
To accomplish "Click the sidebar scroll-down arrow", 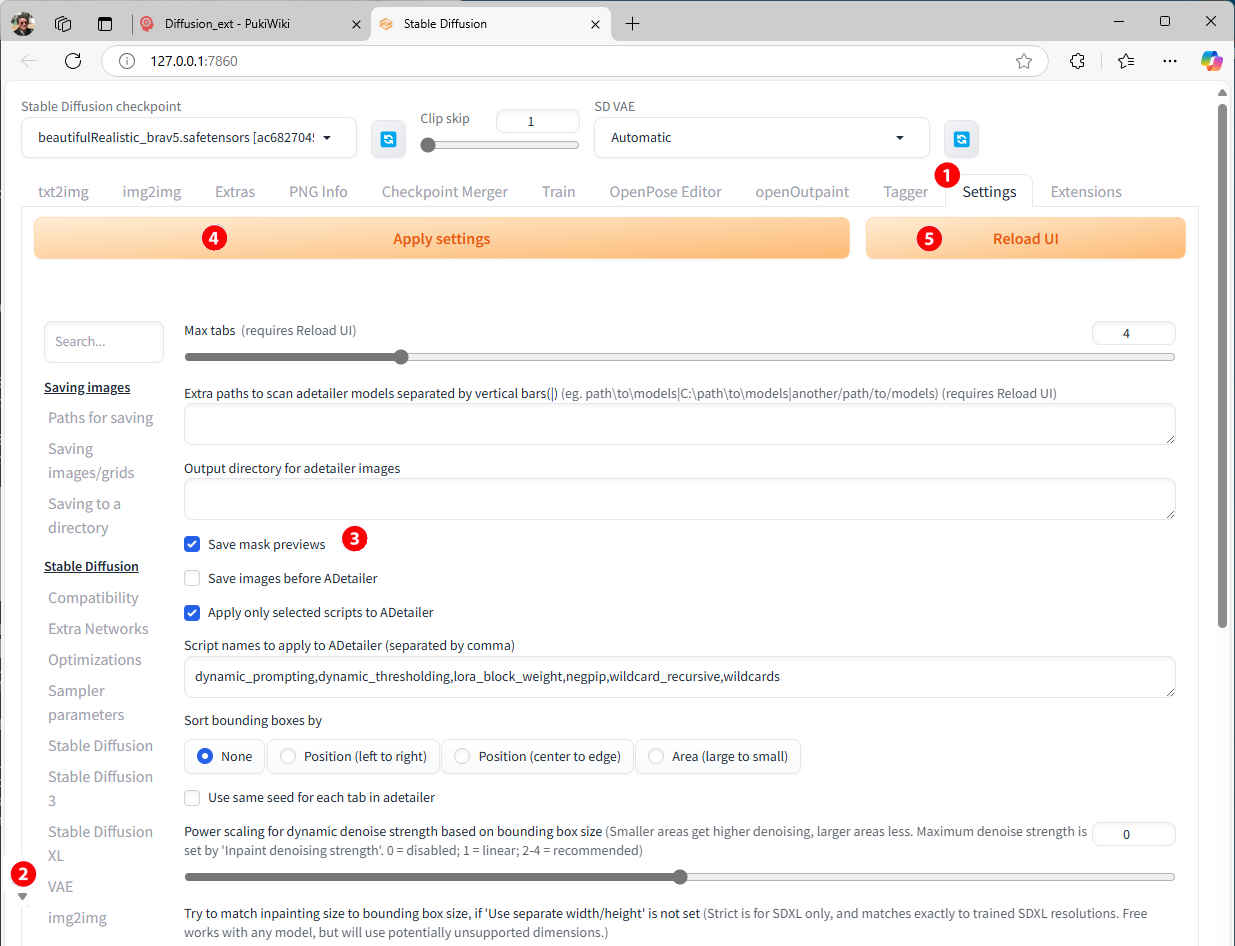I will point(23,896).
